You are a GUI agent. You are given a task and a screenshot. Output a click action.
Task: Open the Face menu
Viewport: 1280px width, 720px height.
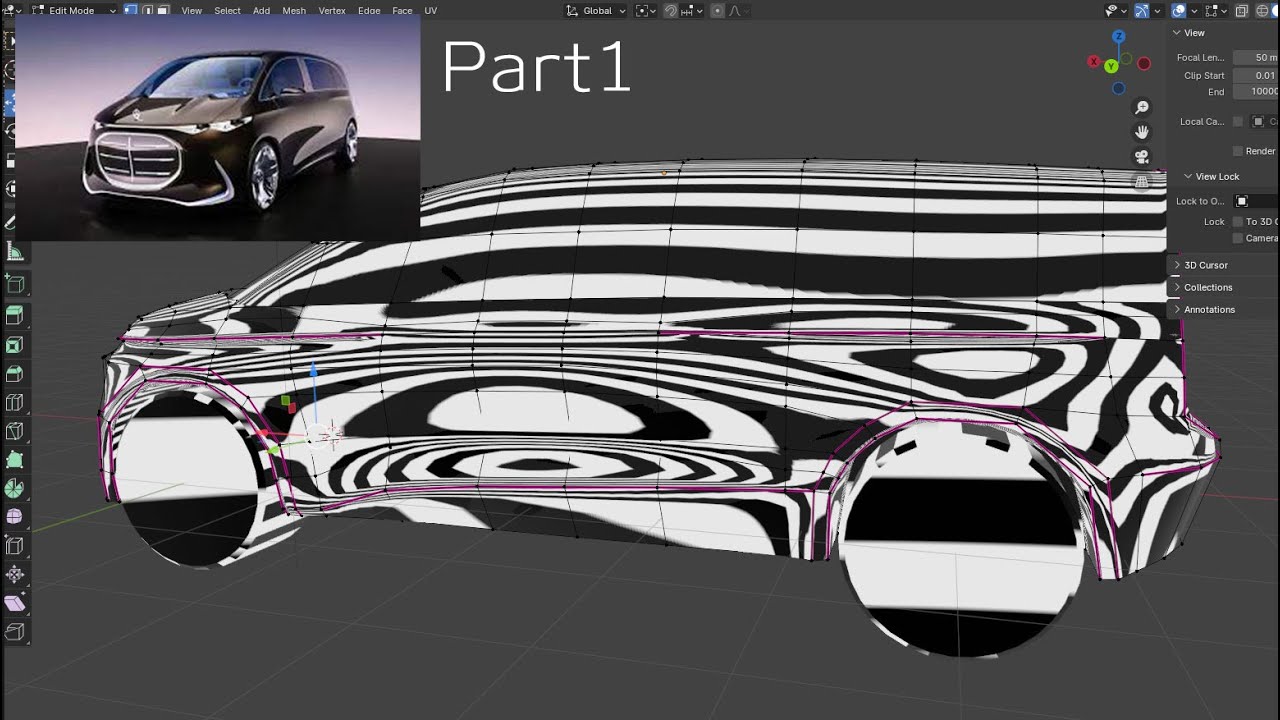(x=402, y=10)
